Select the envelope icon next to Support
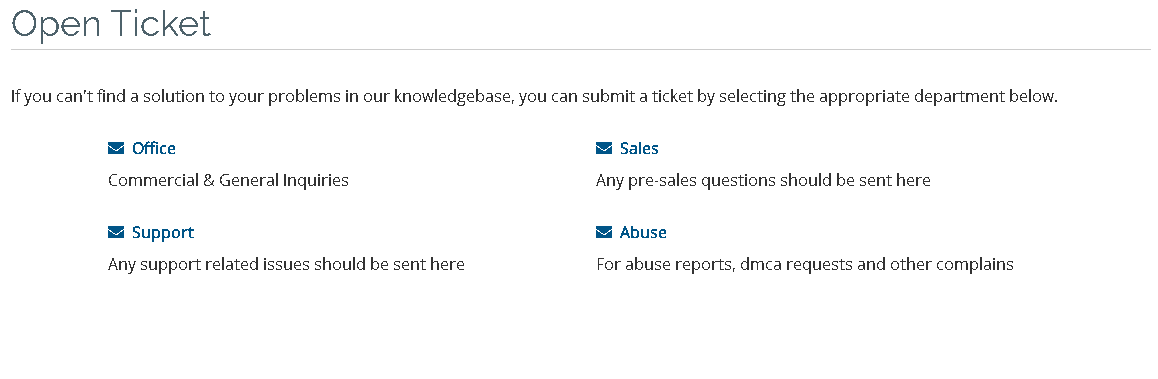Viewport: 1158px width, 379px height. [116, 233]
